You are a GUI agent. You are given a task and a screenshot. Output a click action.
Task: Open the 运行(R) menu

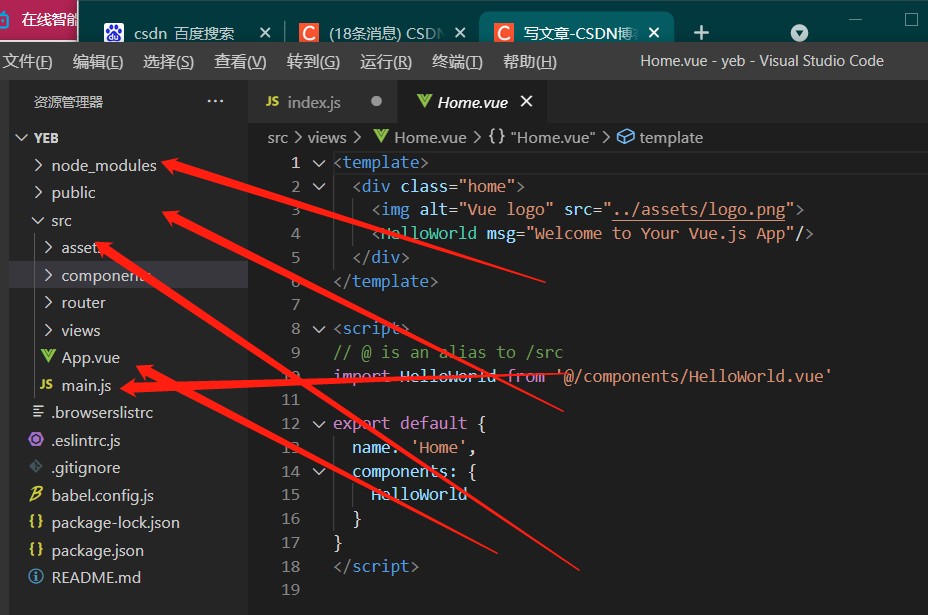(385, 62)
